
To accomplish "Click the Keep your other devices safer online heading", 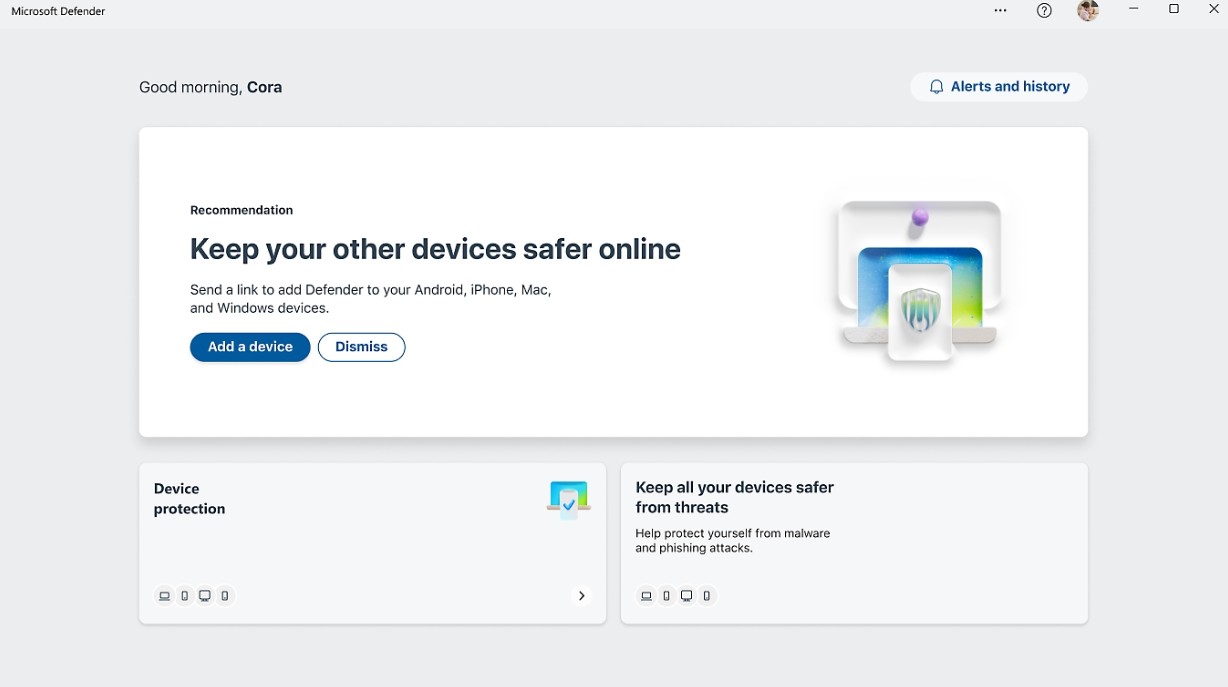I will pos(435,249).
